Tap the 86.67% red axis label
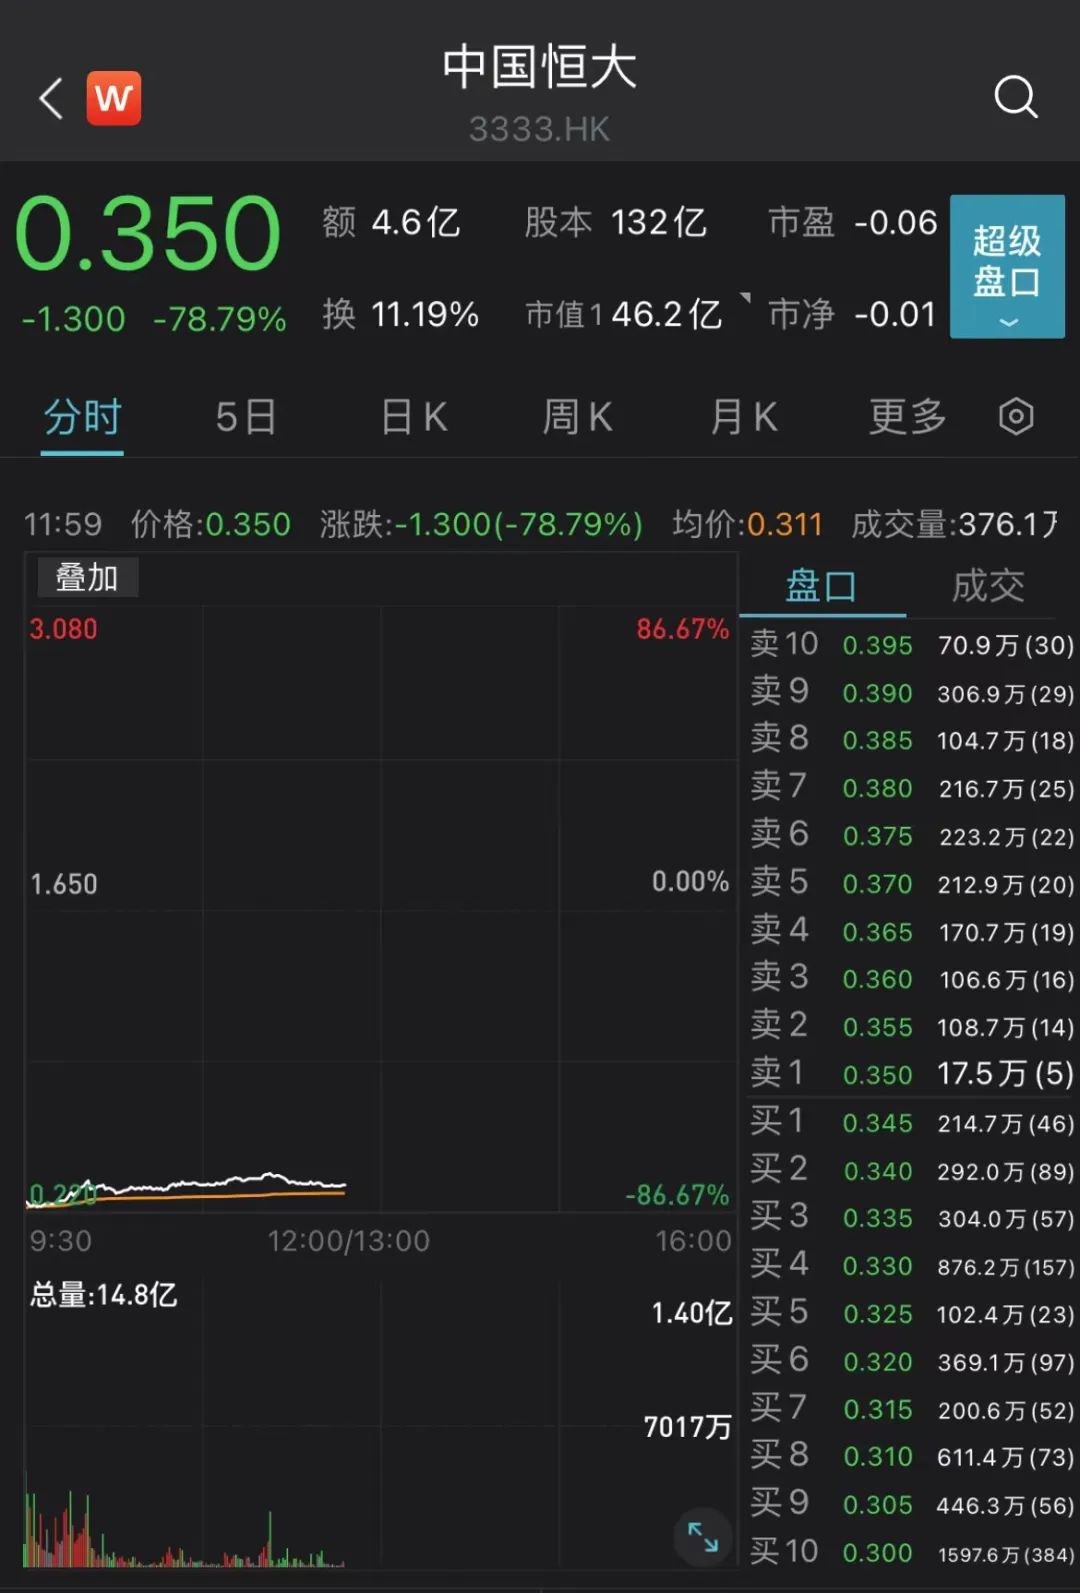Screen dimensions: 1080x1593 pos(683,629)
